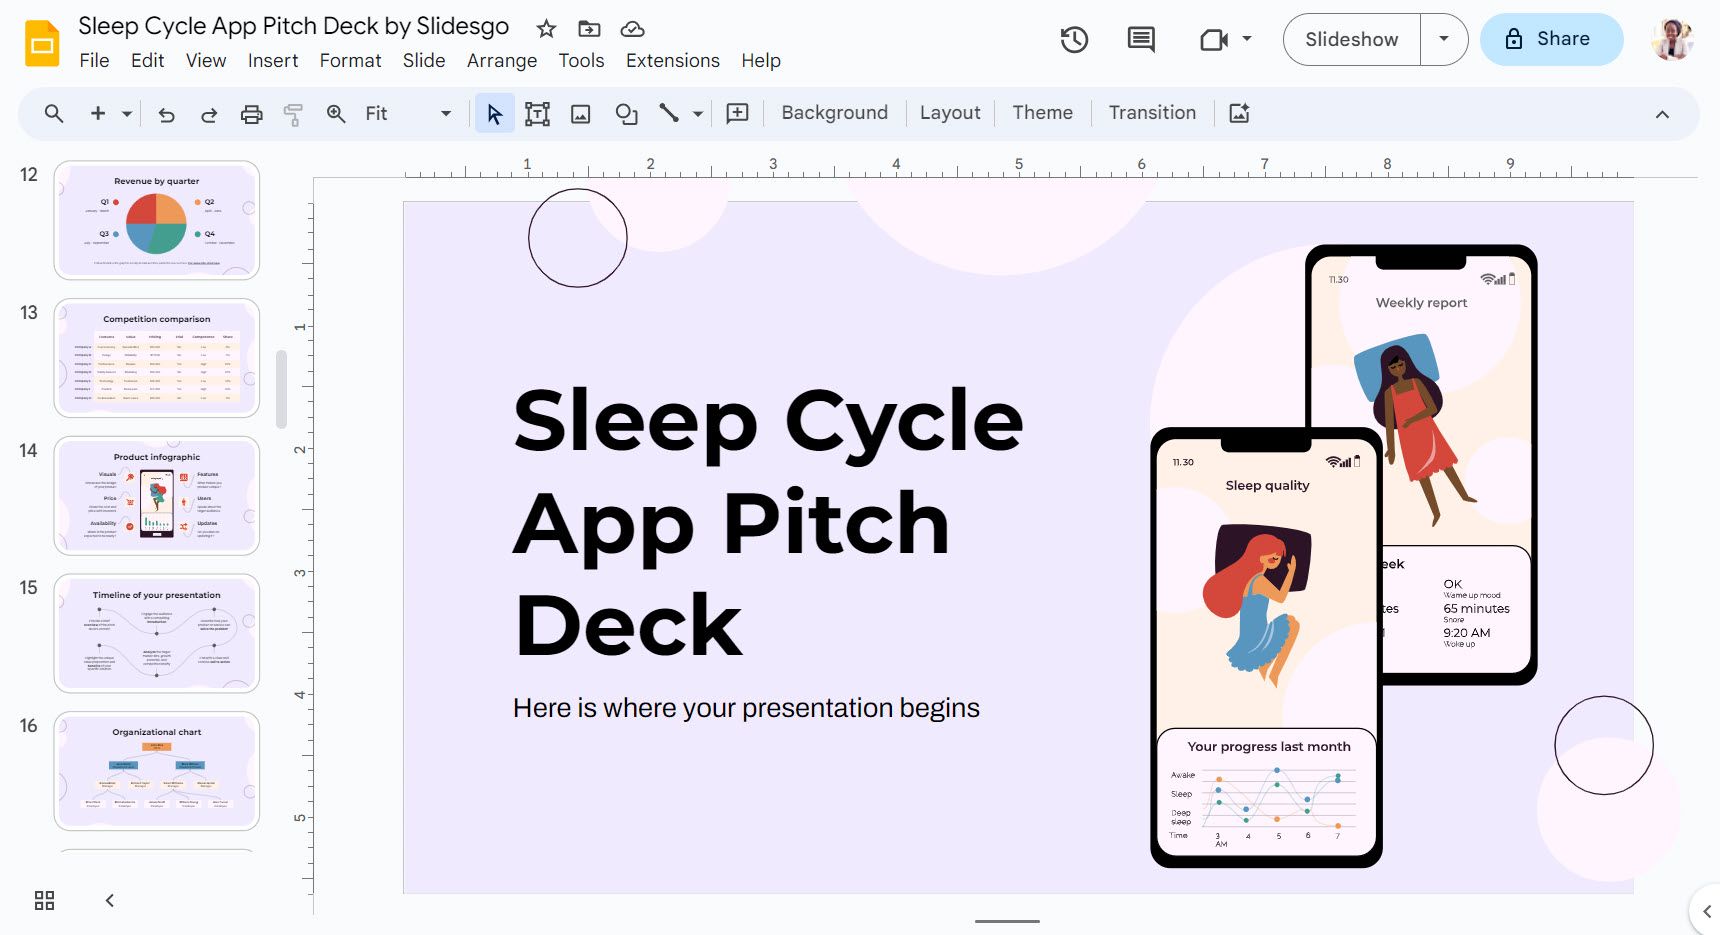Viewport: 1720px width, 935px height.
Task: Star this presentation
Action: coord(546,29)
